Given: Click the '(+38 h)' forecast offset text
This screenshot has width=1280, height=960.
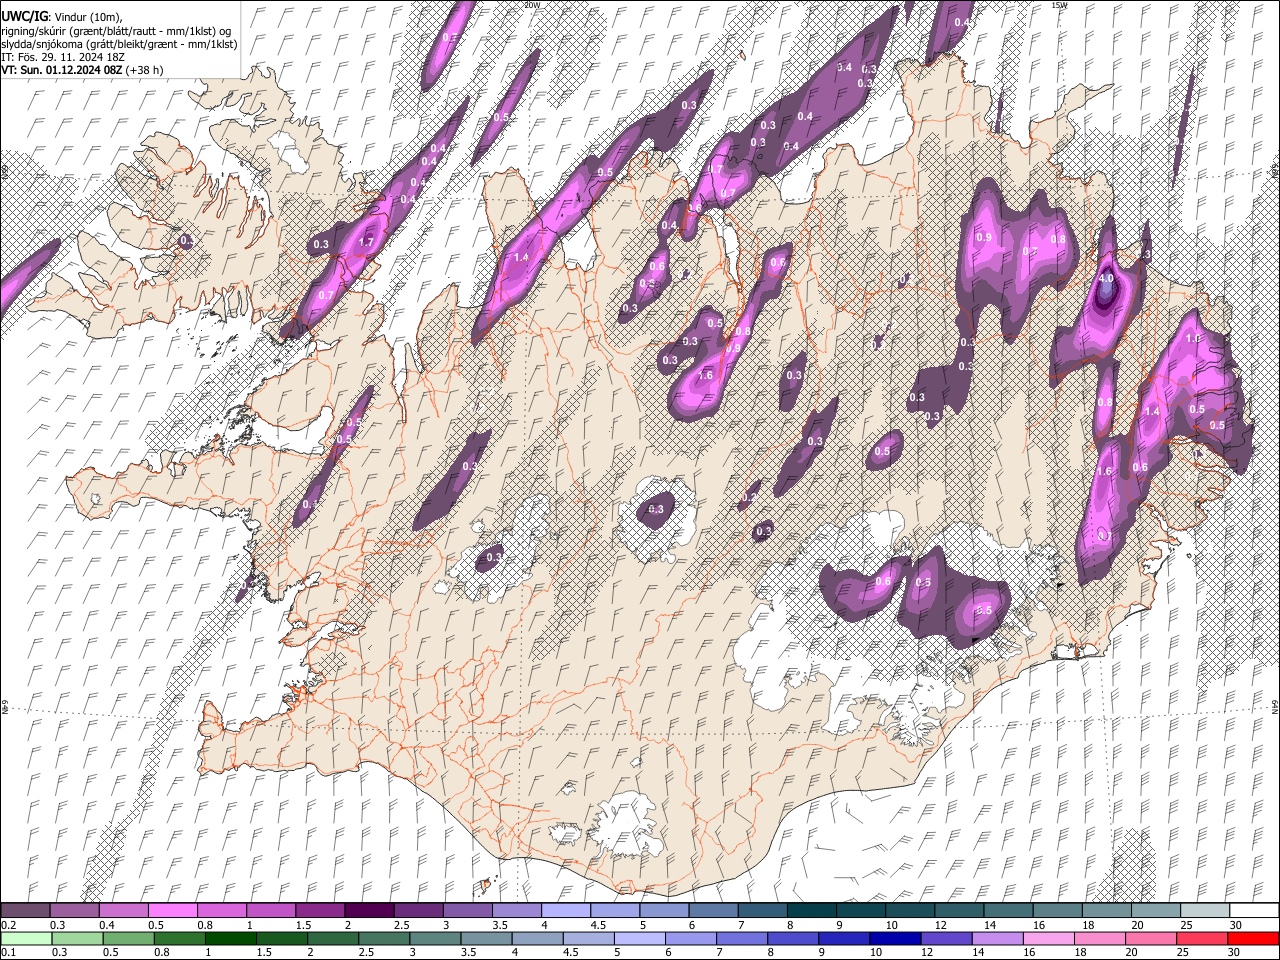Looking at the screenshot, I should point(145,70).
